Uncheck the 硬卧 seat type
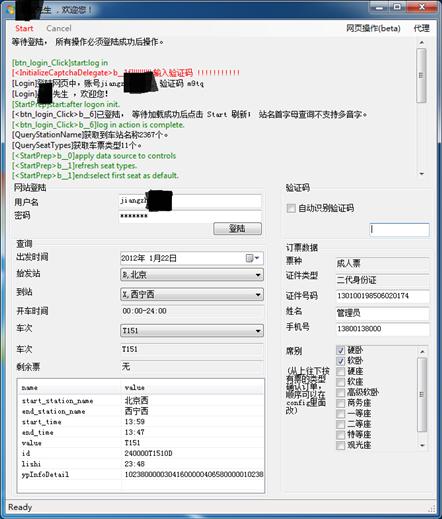Viewport: 442px width, 519px height. (340, 350)
